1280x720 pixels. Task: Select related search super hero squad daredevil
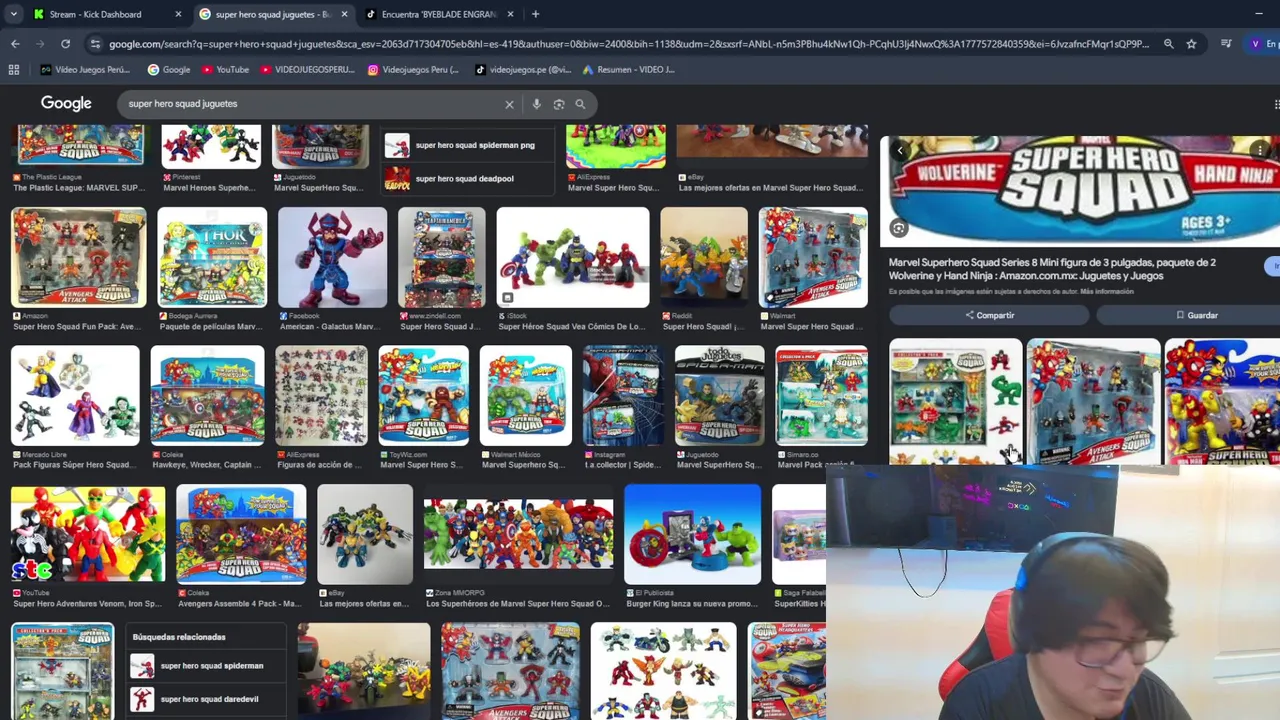[208, 699]
